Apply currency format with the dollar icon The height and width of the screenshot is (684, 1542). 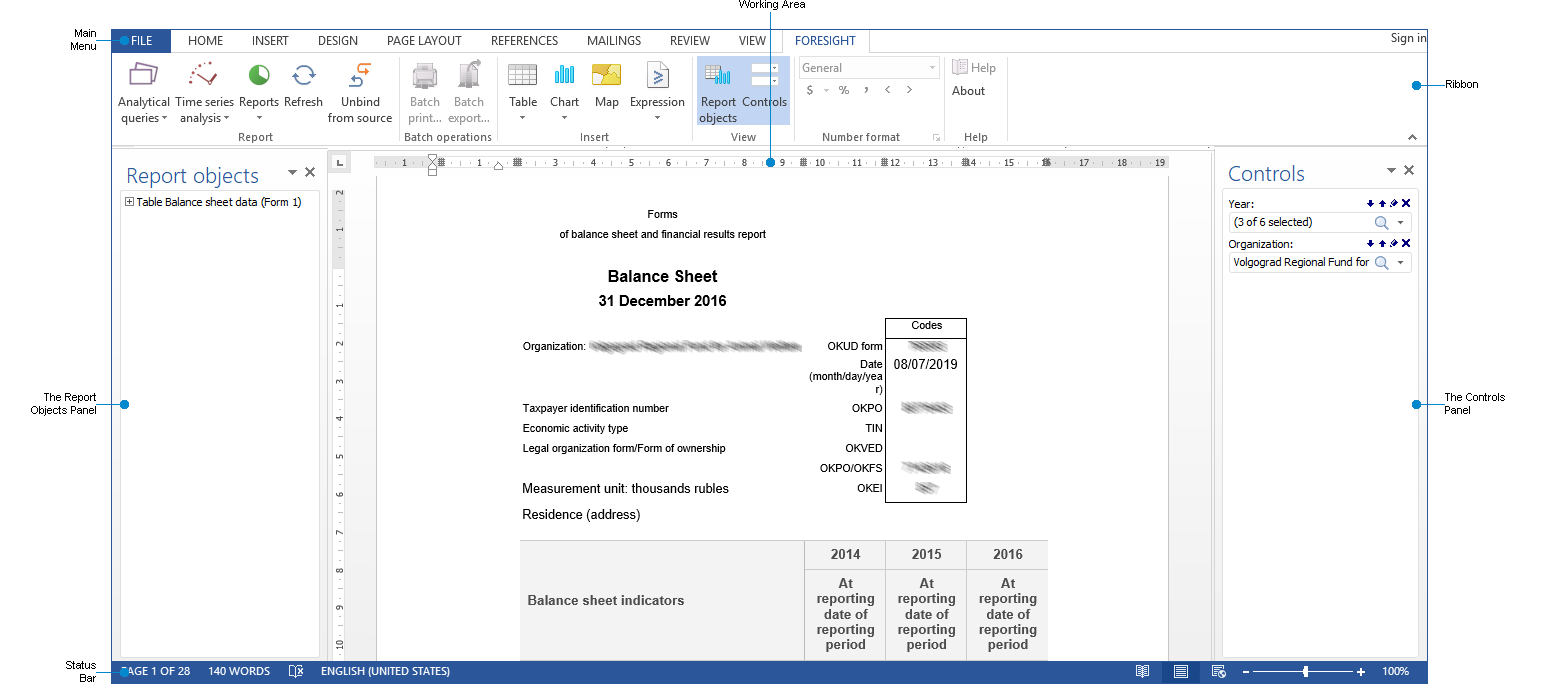click(x=809, y=89)
